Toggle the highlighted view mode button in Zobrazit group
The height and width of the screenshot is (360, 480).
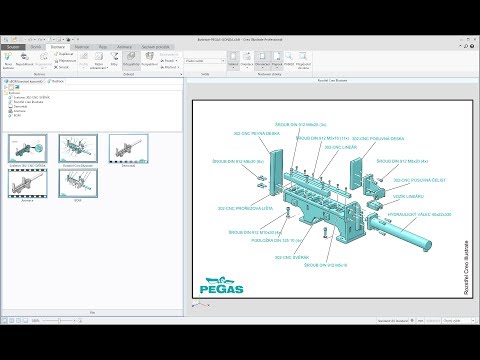pos(131,59)
